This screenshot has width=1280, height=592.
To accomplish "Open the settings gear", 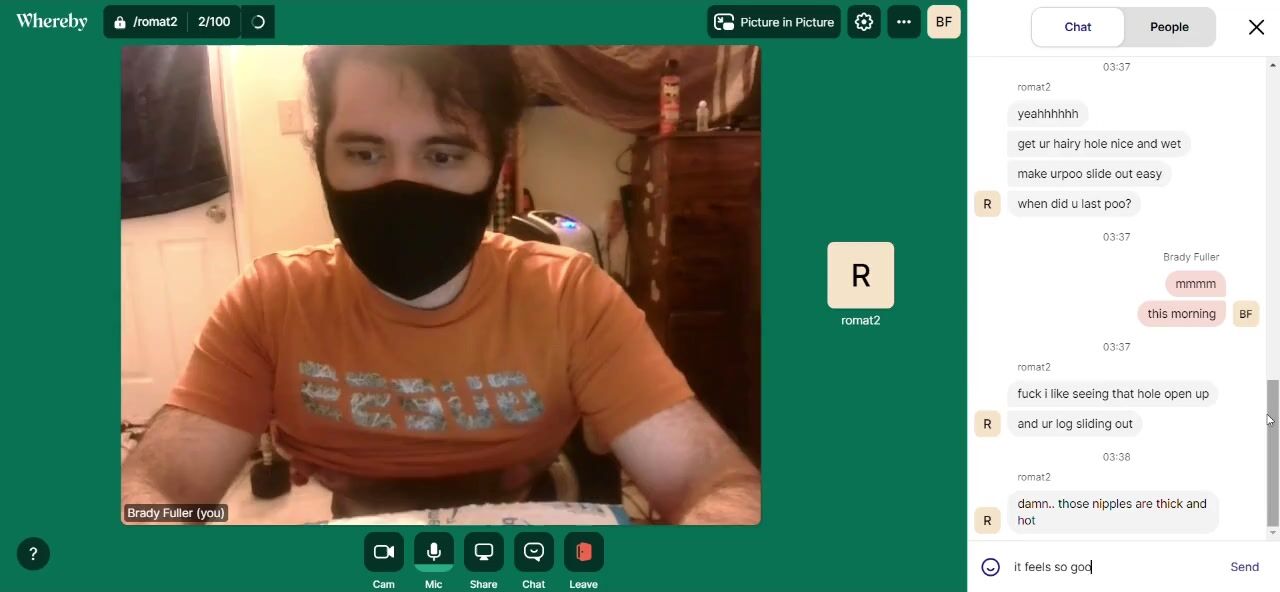I will tap(864, 22).
